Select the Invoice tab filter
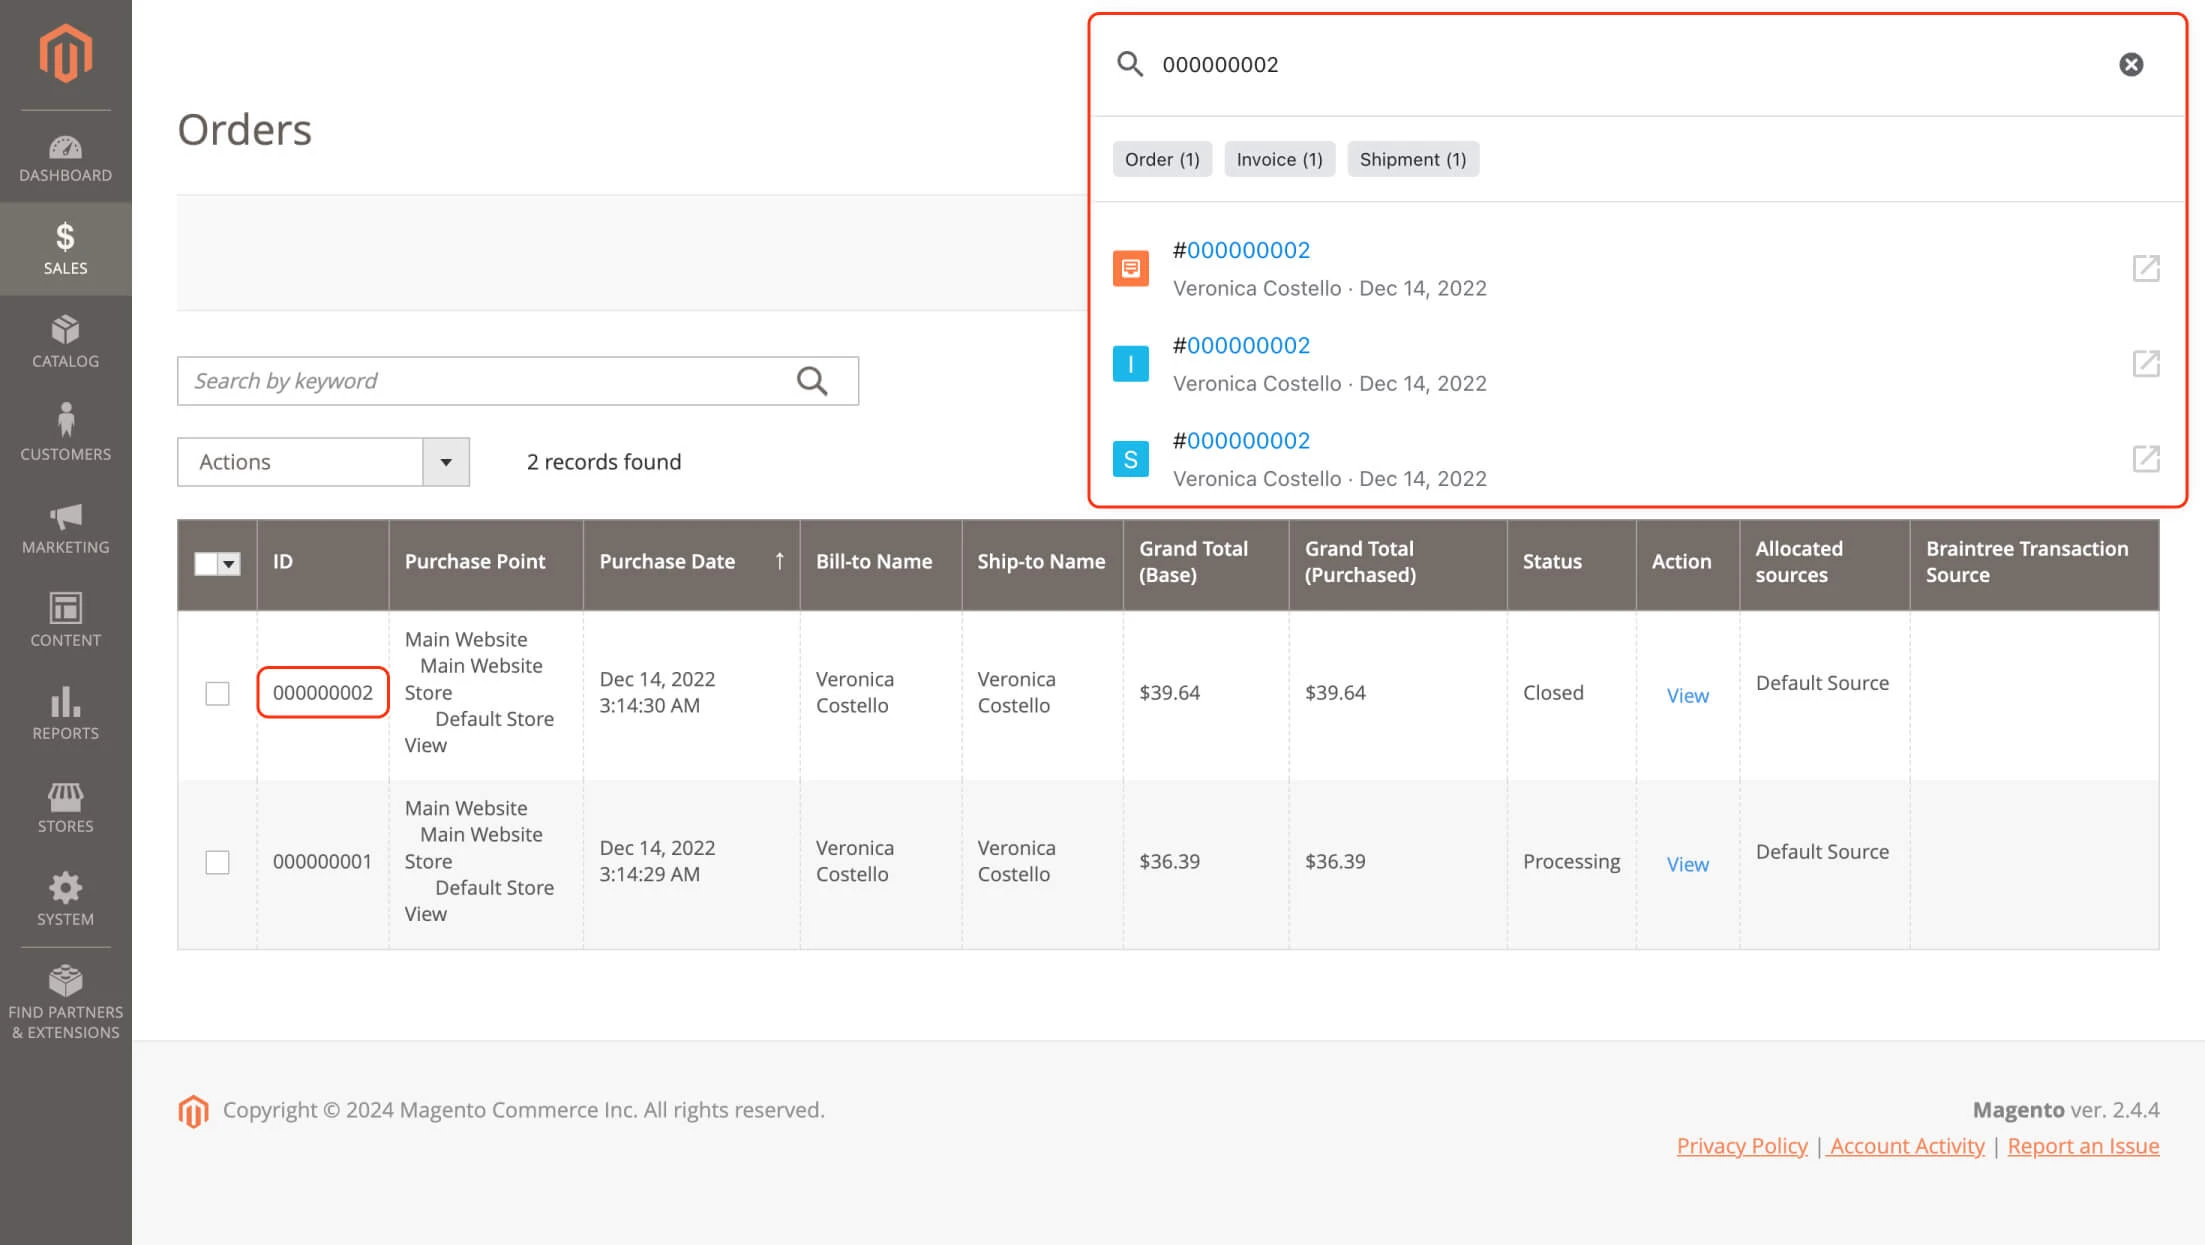The height and width of the screenshot is (1245, 2205). click(x=1280, y=158)
